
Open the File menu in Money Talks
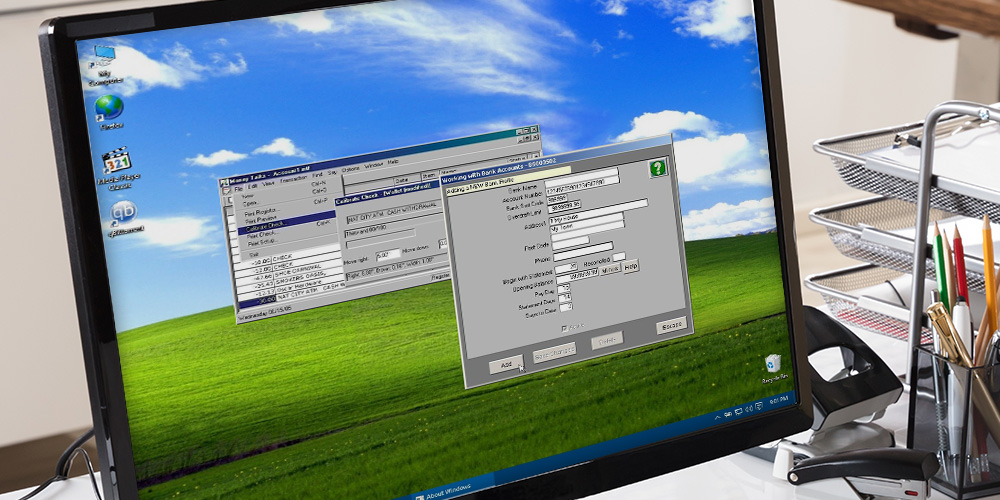tap(239, 189)
